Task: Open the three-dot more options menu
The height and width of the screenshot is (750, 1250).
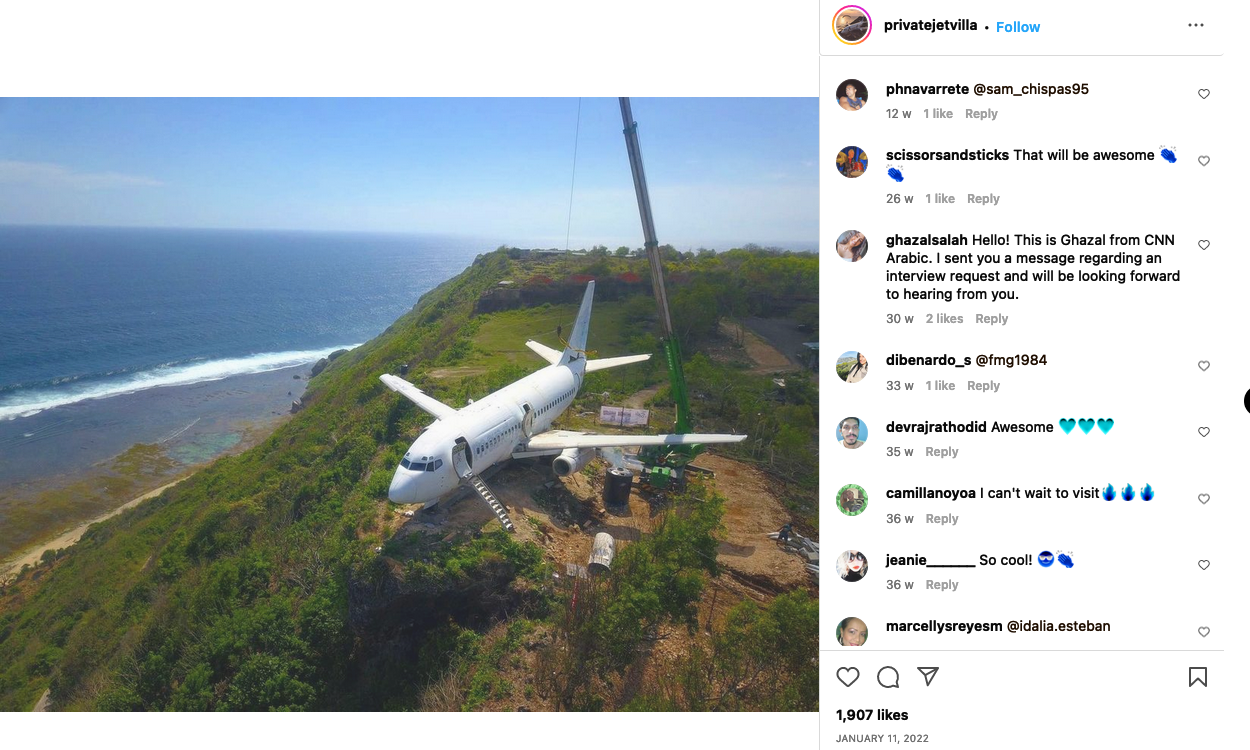Action: tap(1196, 26)
